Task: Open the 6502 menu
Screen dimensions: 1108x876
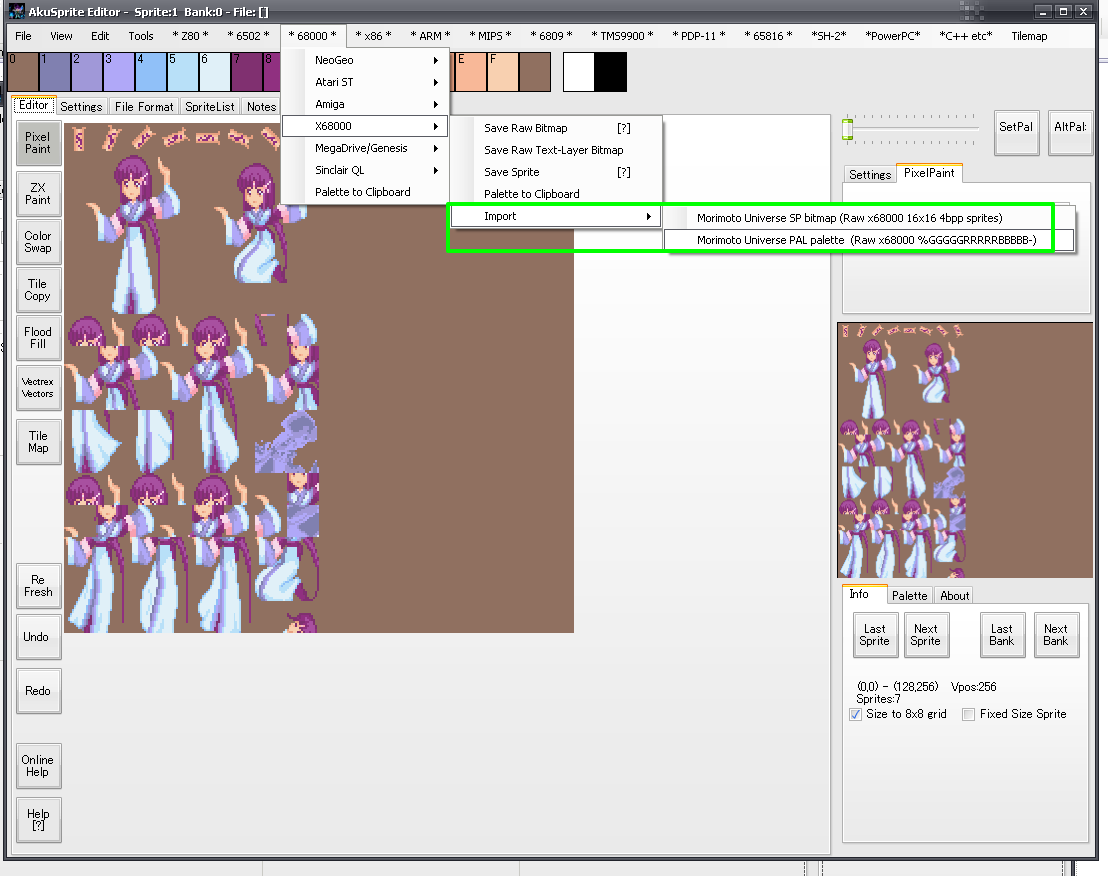Action: coord(248,36)
